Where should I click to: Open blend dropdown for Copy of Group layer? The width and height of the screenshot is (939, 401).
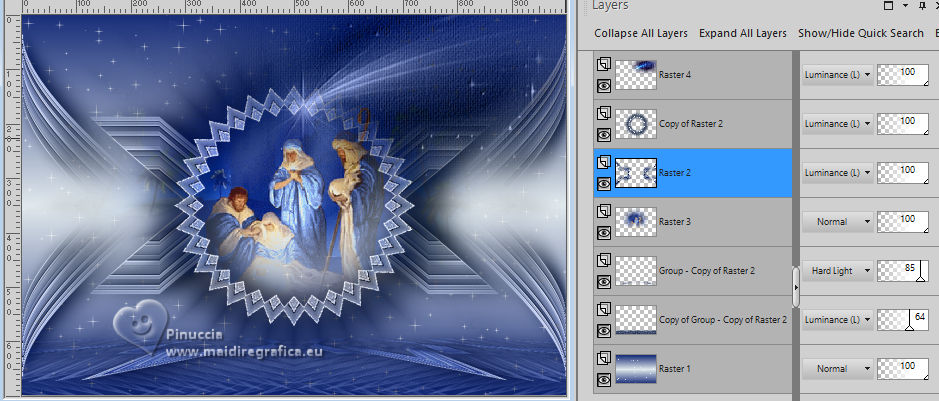[837, 320]
